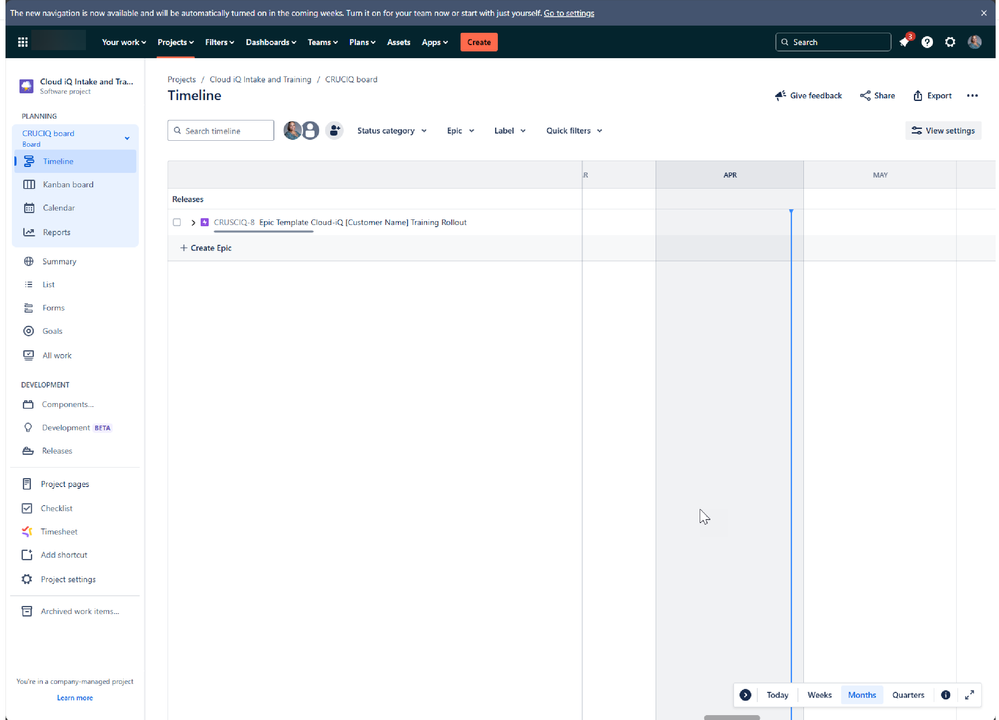
Task: Open the Dashboards menu
Action: coord(271,42)
